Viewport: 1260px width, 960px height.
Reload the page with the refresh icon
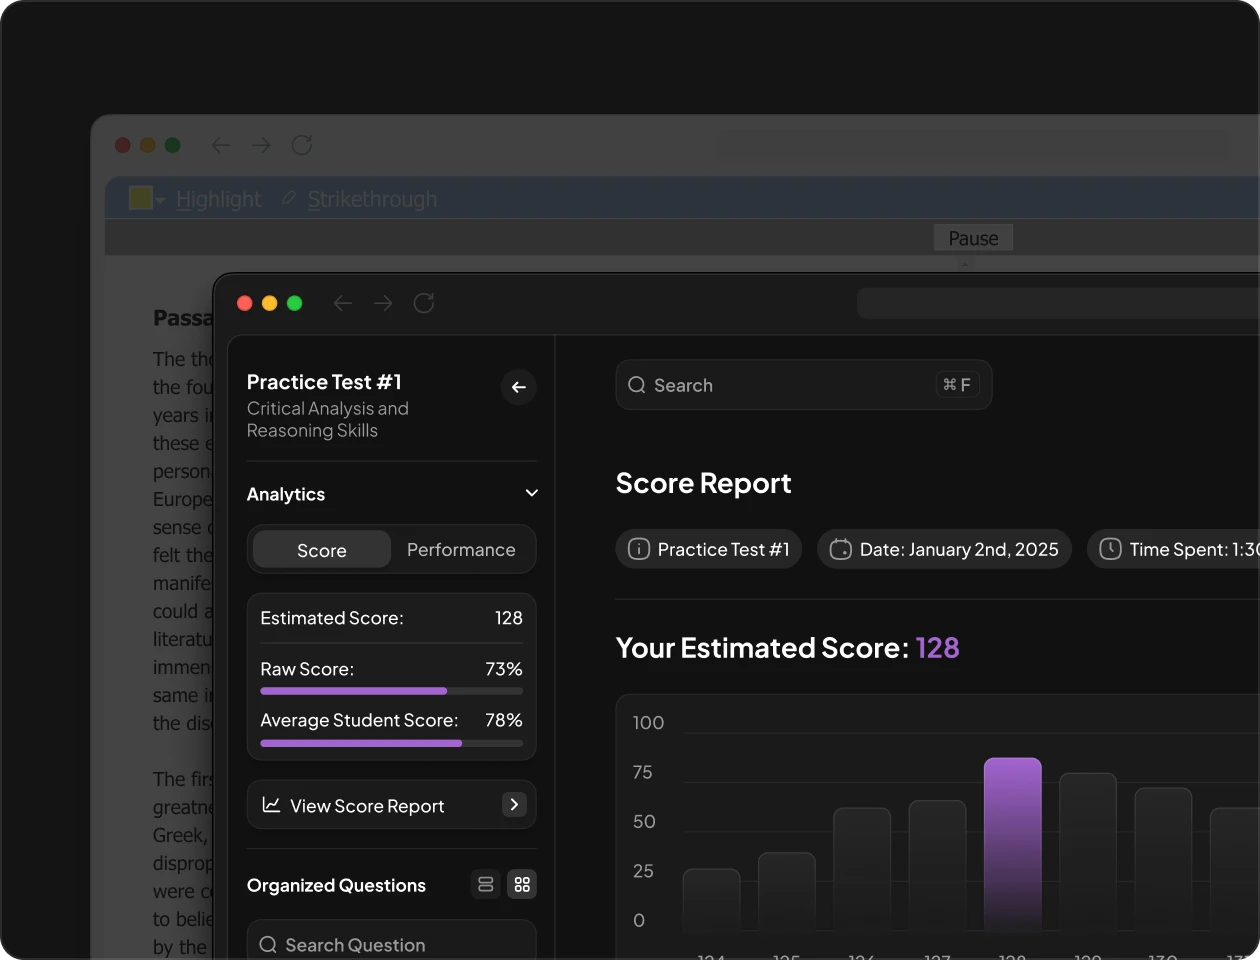(x=424, y=303)
